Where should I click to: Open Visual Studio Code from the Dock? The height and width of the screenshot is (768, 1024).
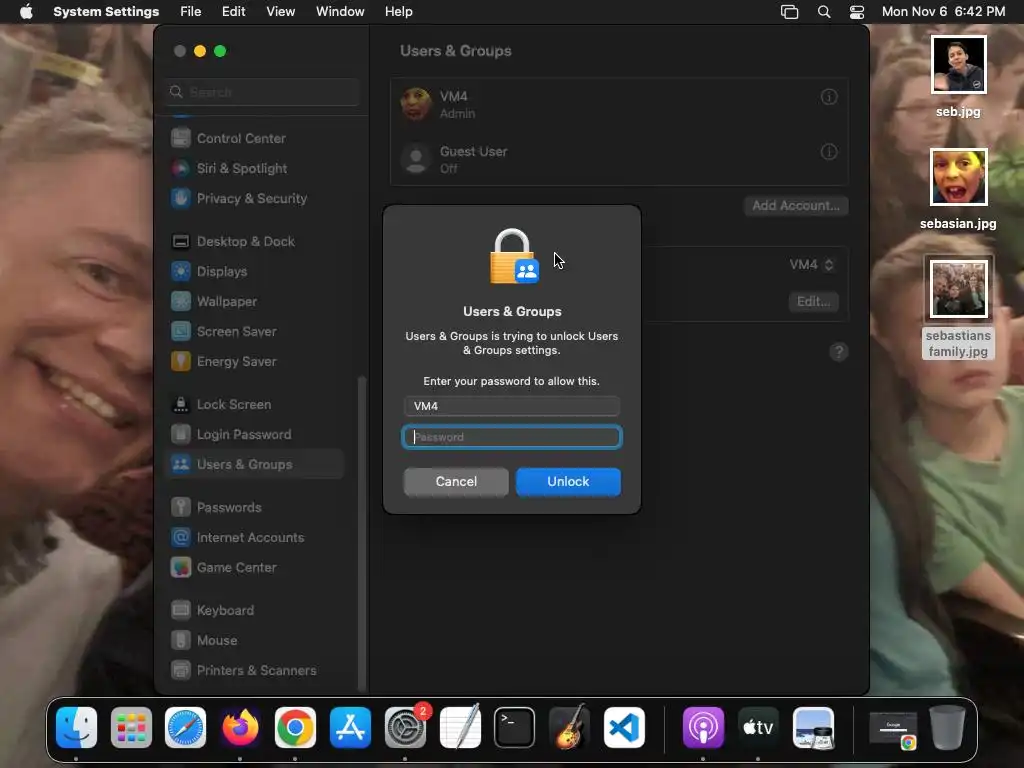click(x=624, y=728)
